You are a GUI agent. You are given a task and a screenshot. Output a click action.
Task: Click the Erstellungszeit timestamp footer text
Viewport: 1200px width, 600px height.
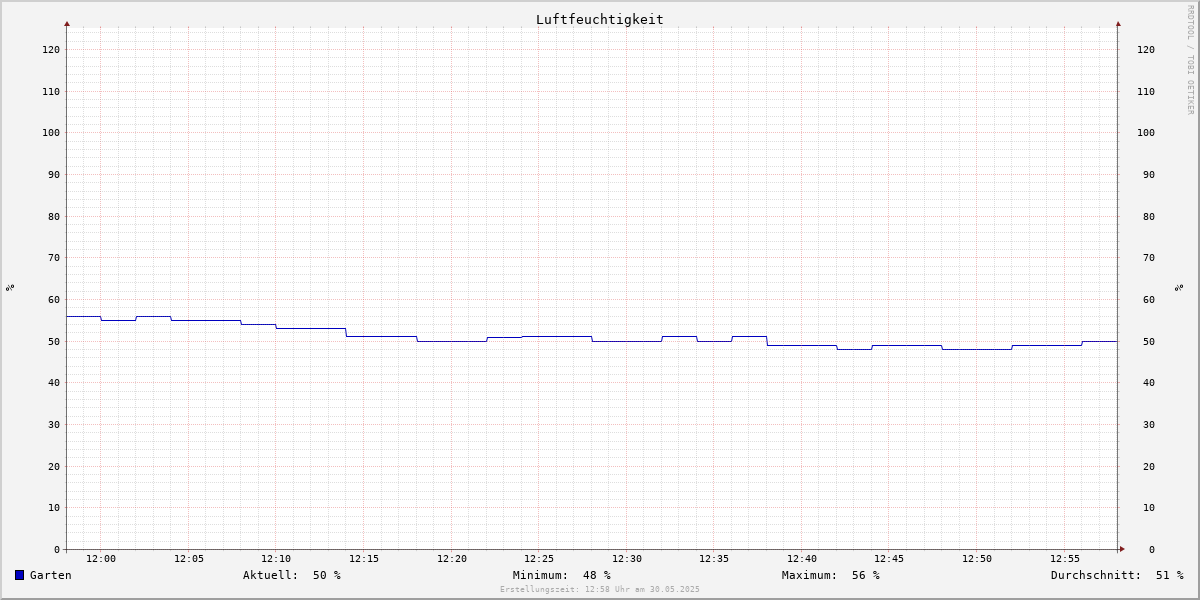(x=600, y=589)
